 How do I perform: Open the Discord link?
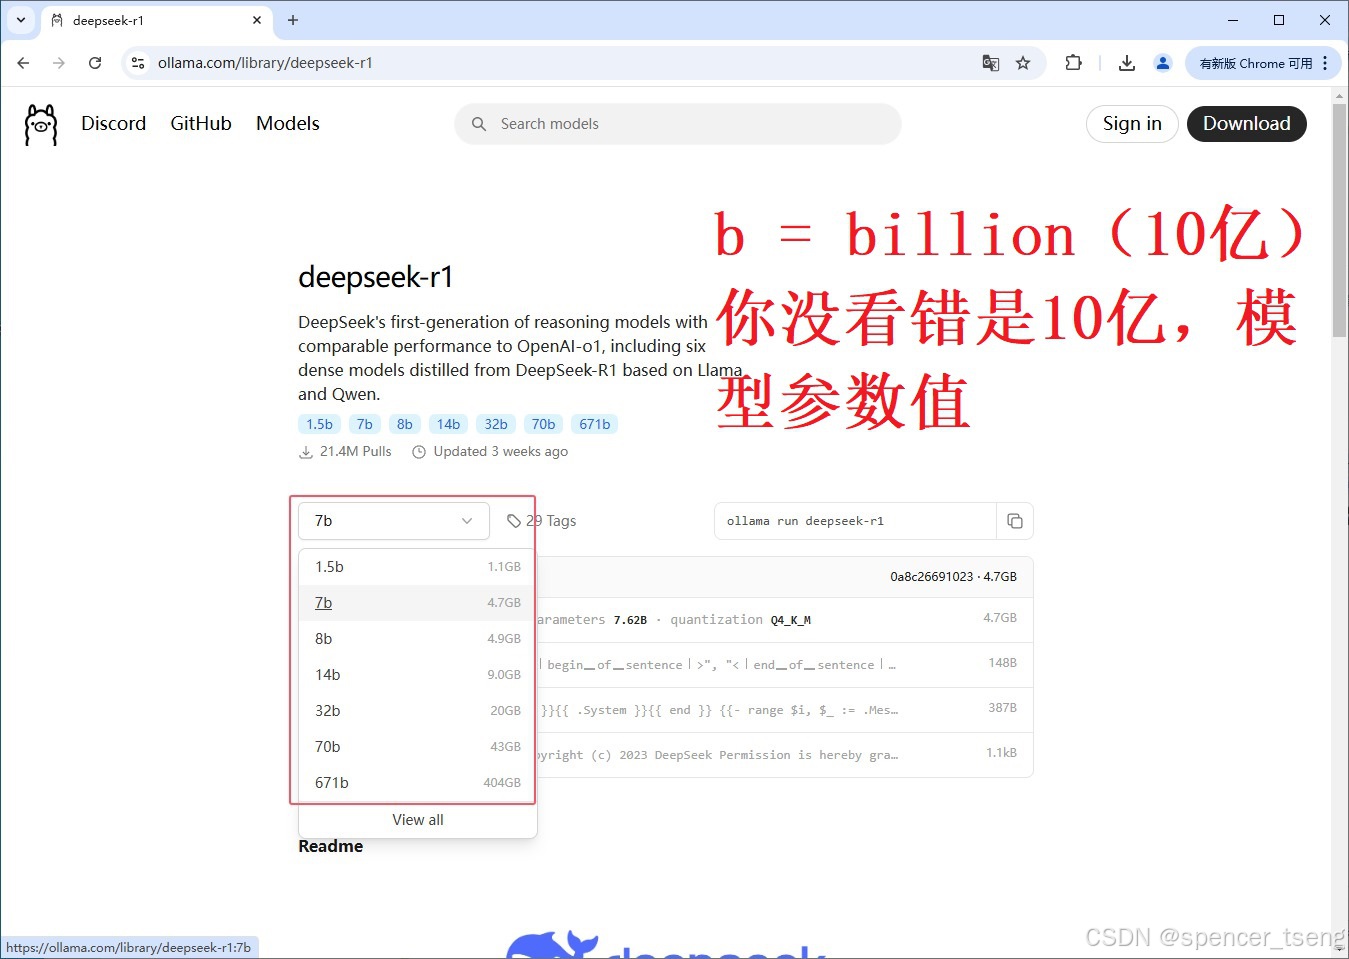(113, 124)
